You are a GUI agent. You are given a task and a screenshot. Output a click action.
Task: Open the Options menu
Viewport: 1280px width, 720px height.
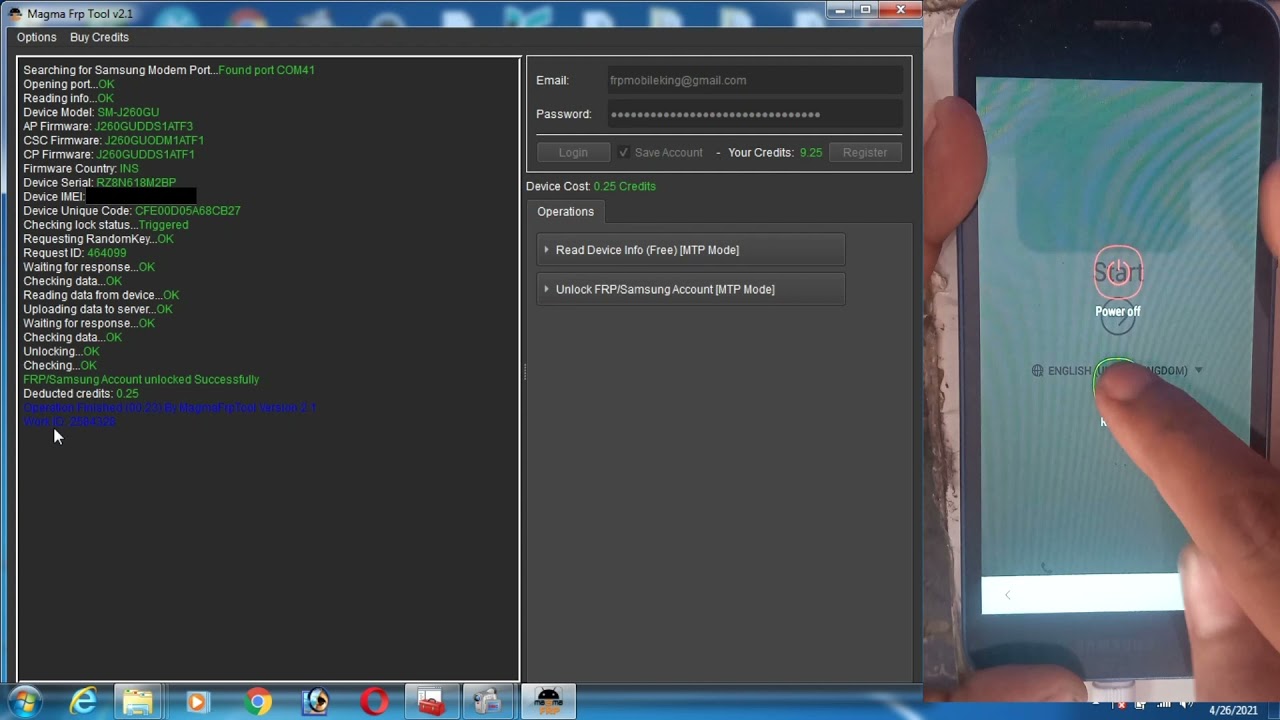(37, 37)
